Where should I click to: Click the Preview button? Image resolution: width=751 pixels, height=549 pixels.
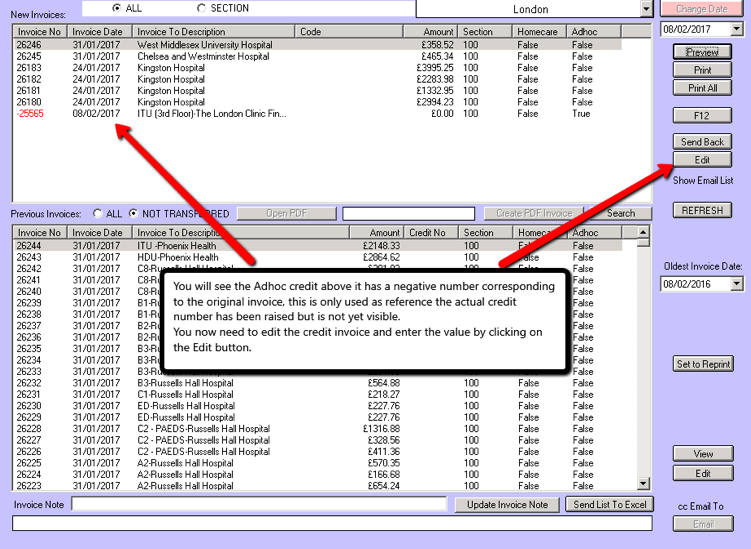click(x=702, y=52)
